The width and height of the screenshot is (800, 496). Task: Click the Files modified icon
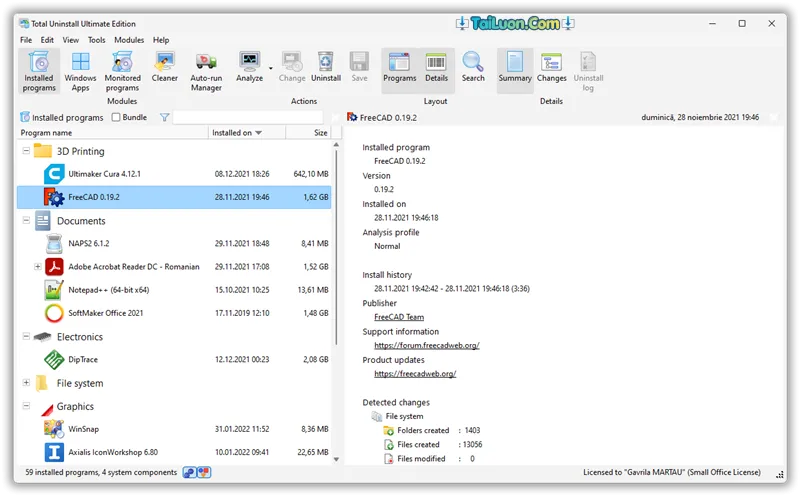[x=388, y=459]
